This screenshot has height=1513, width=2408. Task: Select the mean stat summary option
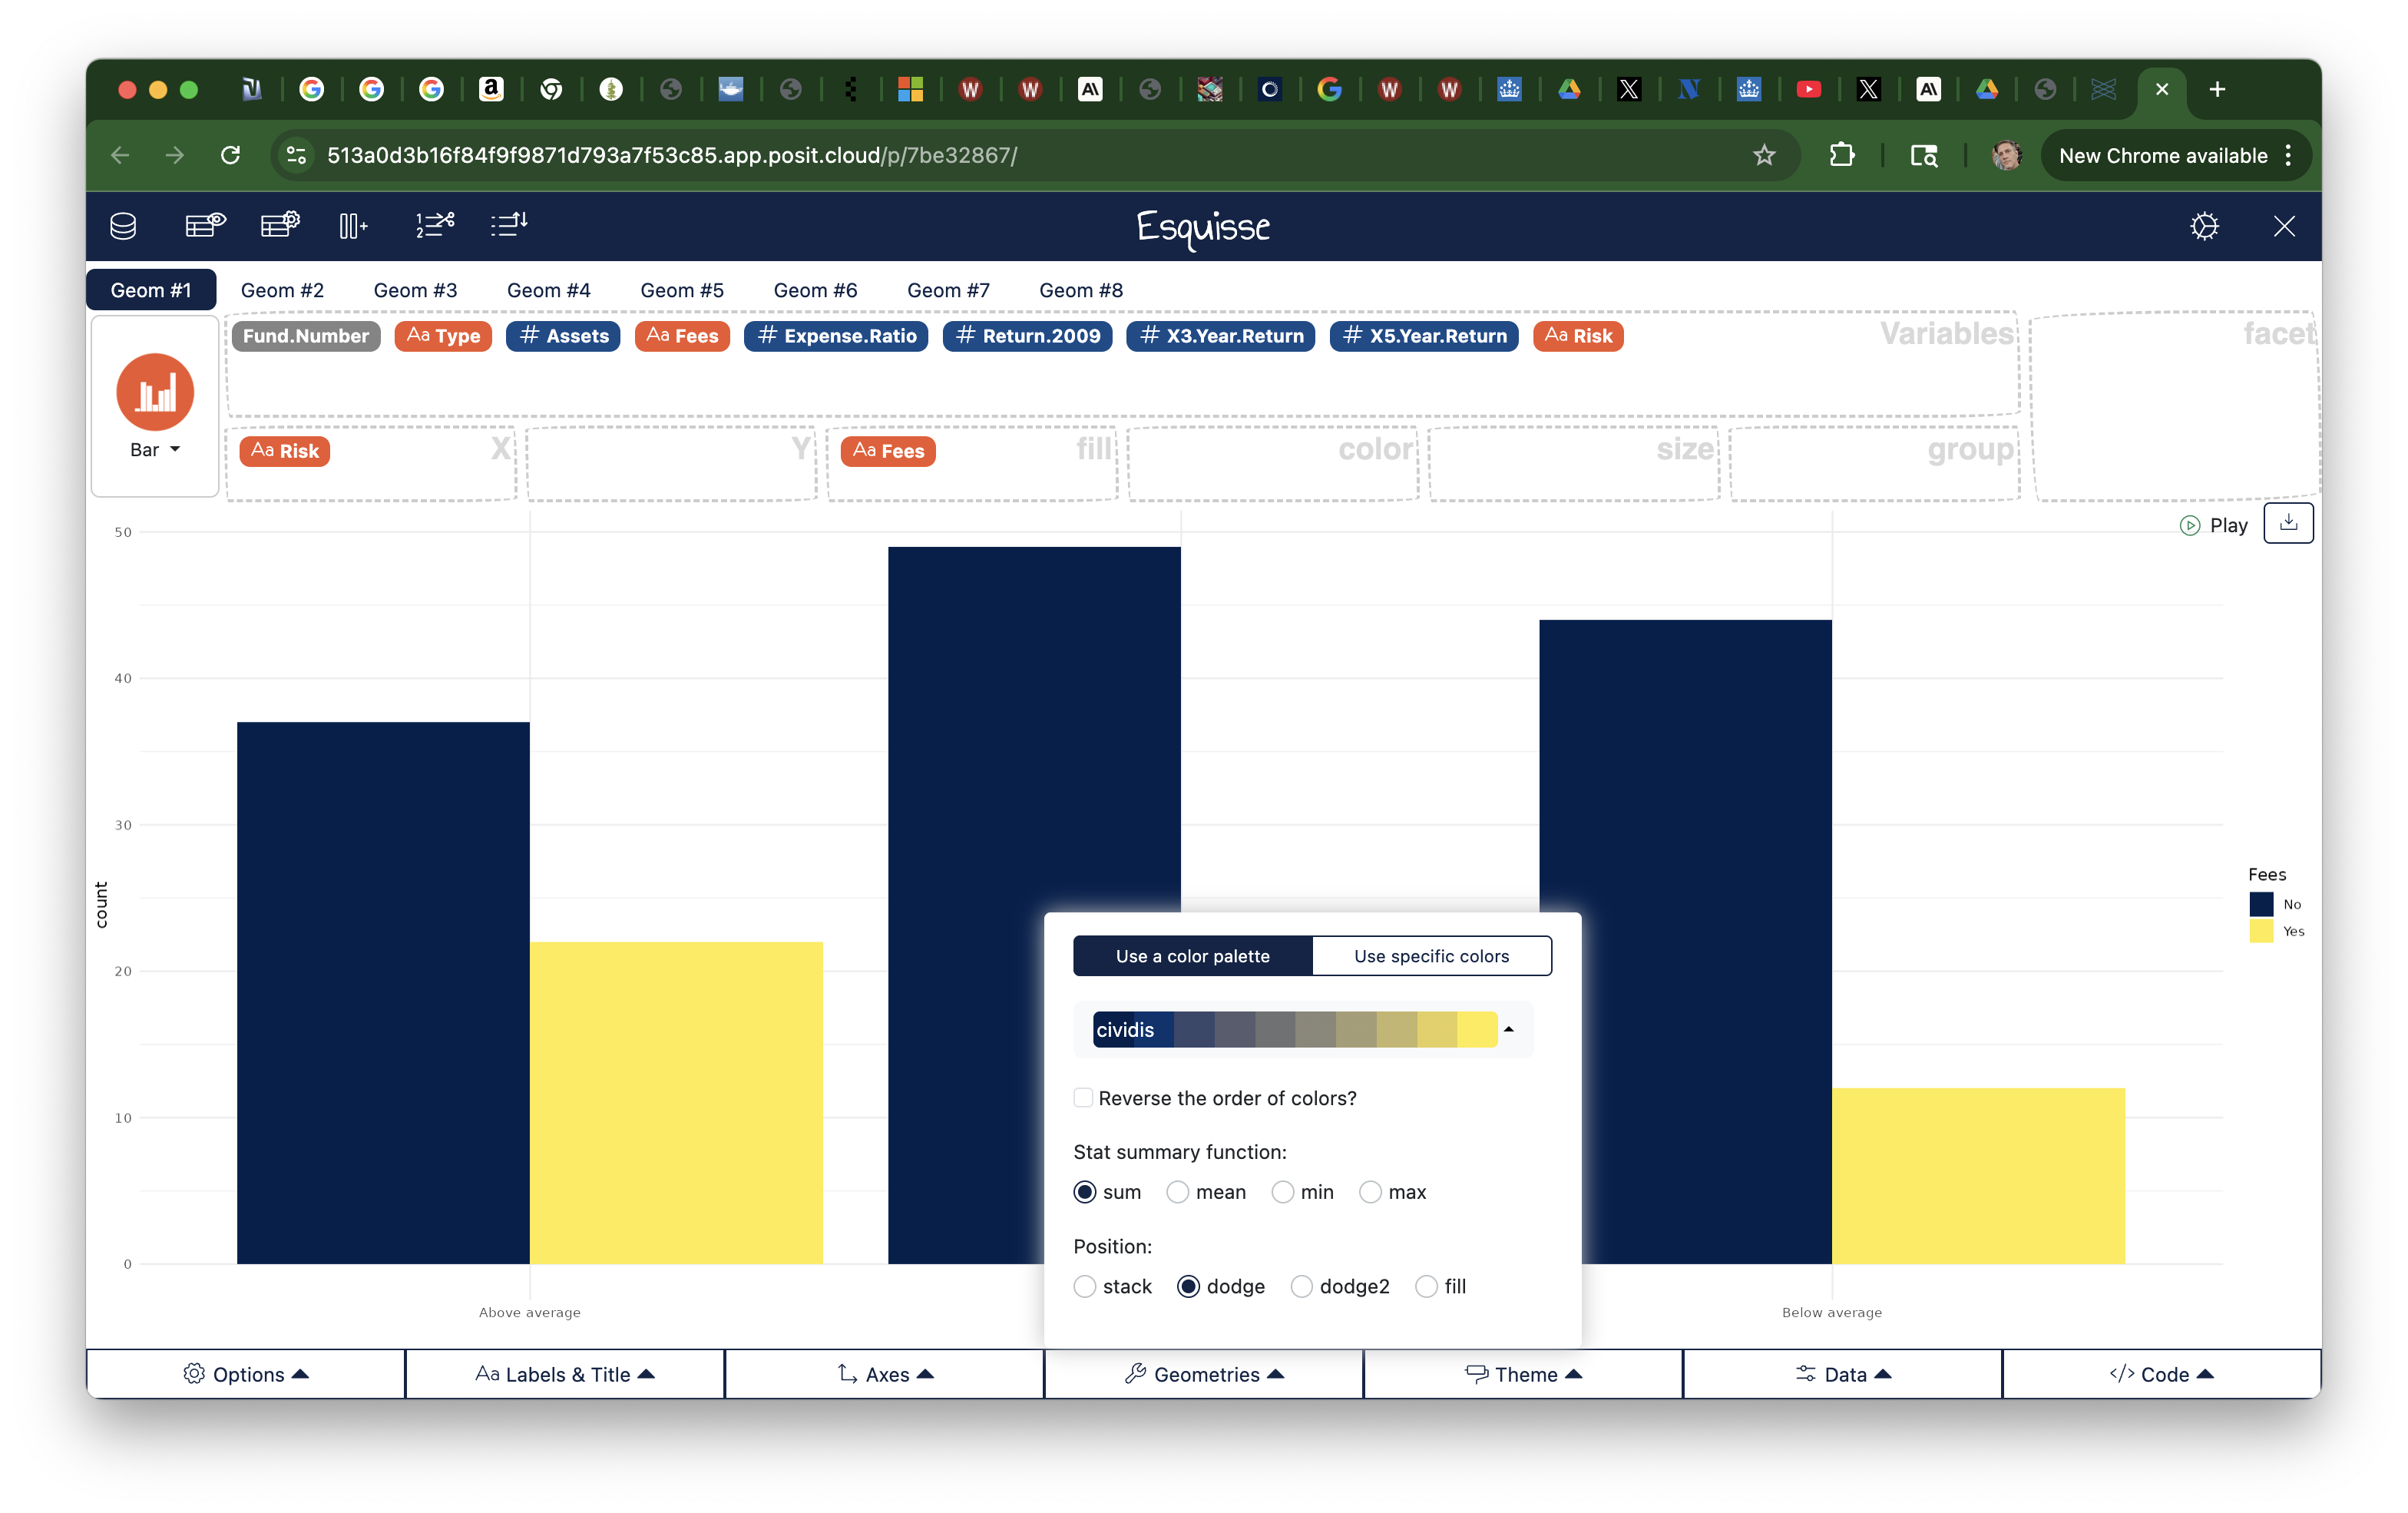coord(1178,1192)
